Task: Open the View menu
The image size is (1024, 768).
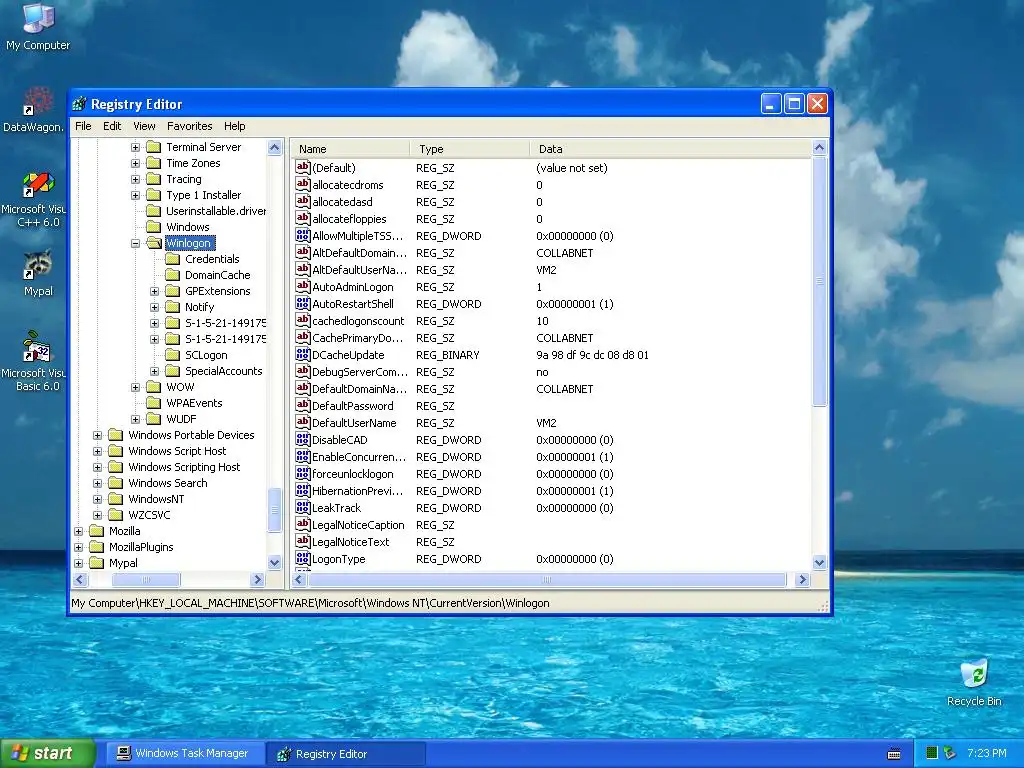Action: [x=144, y=126]
